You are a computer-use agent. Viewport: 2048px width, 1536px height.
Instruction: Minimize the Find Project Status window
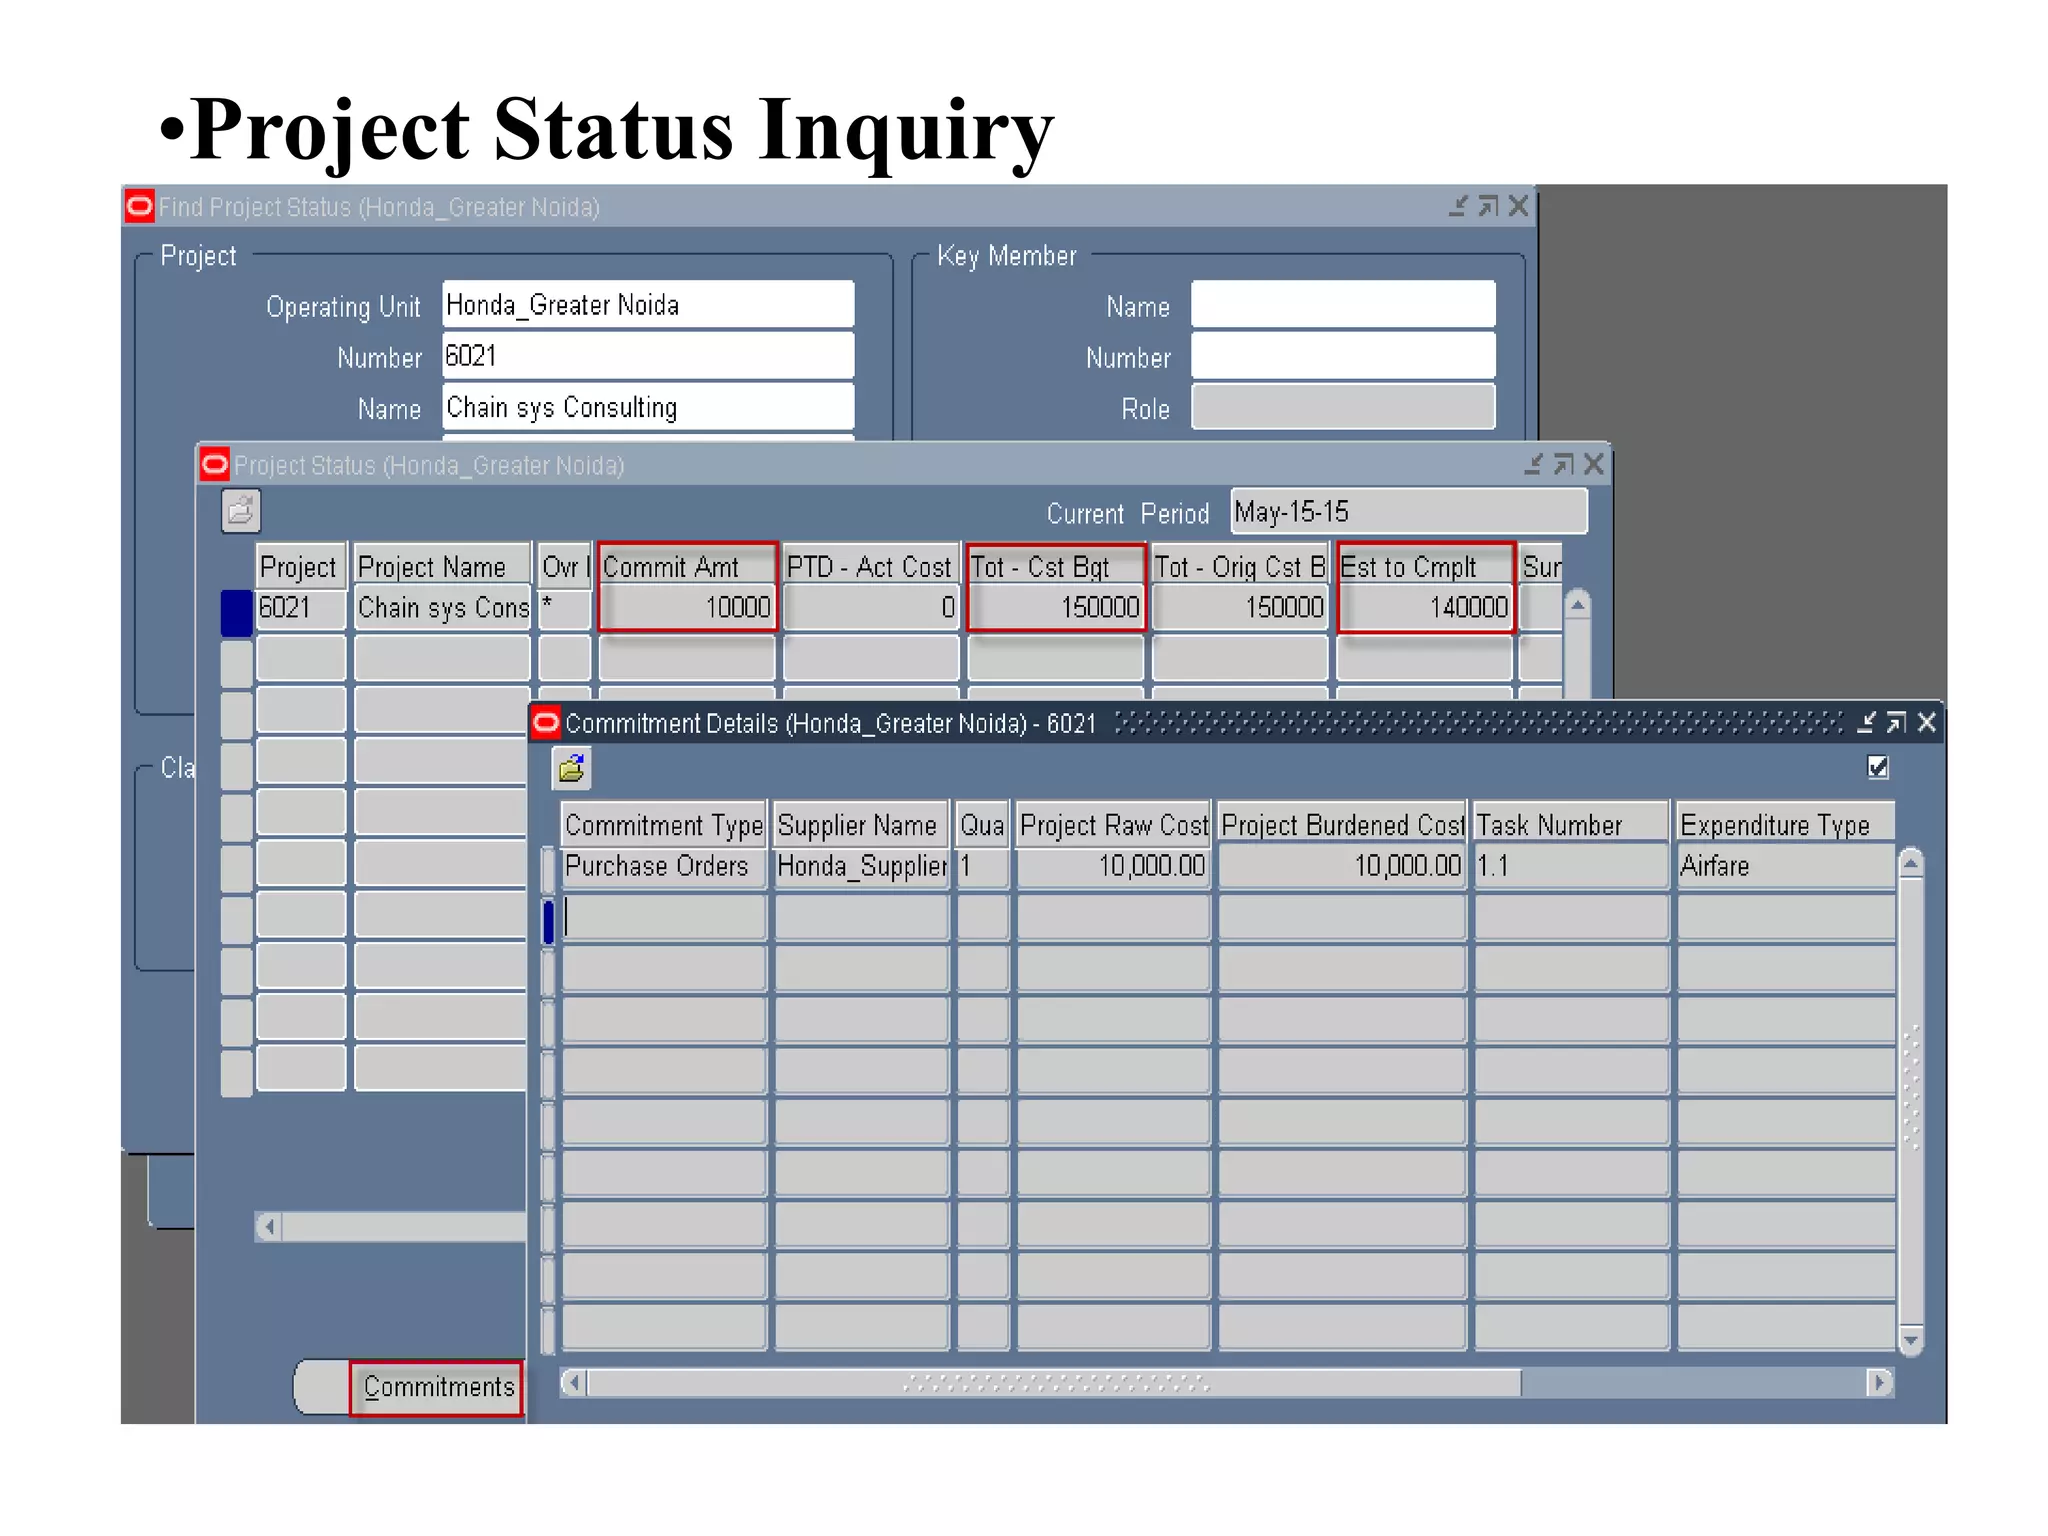point(1458,206)
